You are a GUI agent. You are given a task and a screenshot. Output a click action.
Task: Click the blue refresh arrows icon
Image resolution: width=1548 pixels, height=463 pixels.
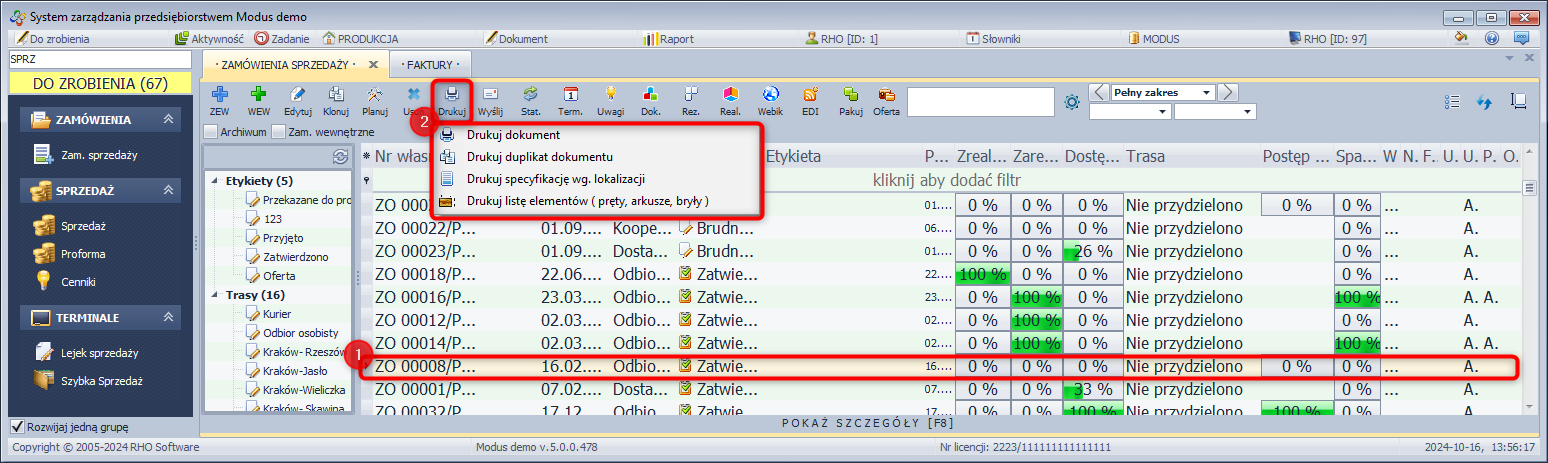click(1485, 102)
